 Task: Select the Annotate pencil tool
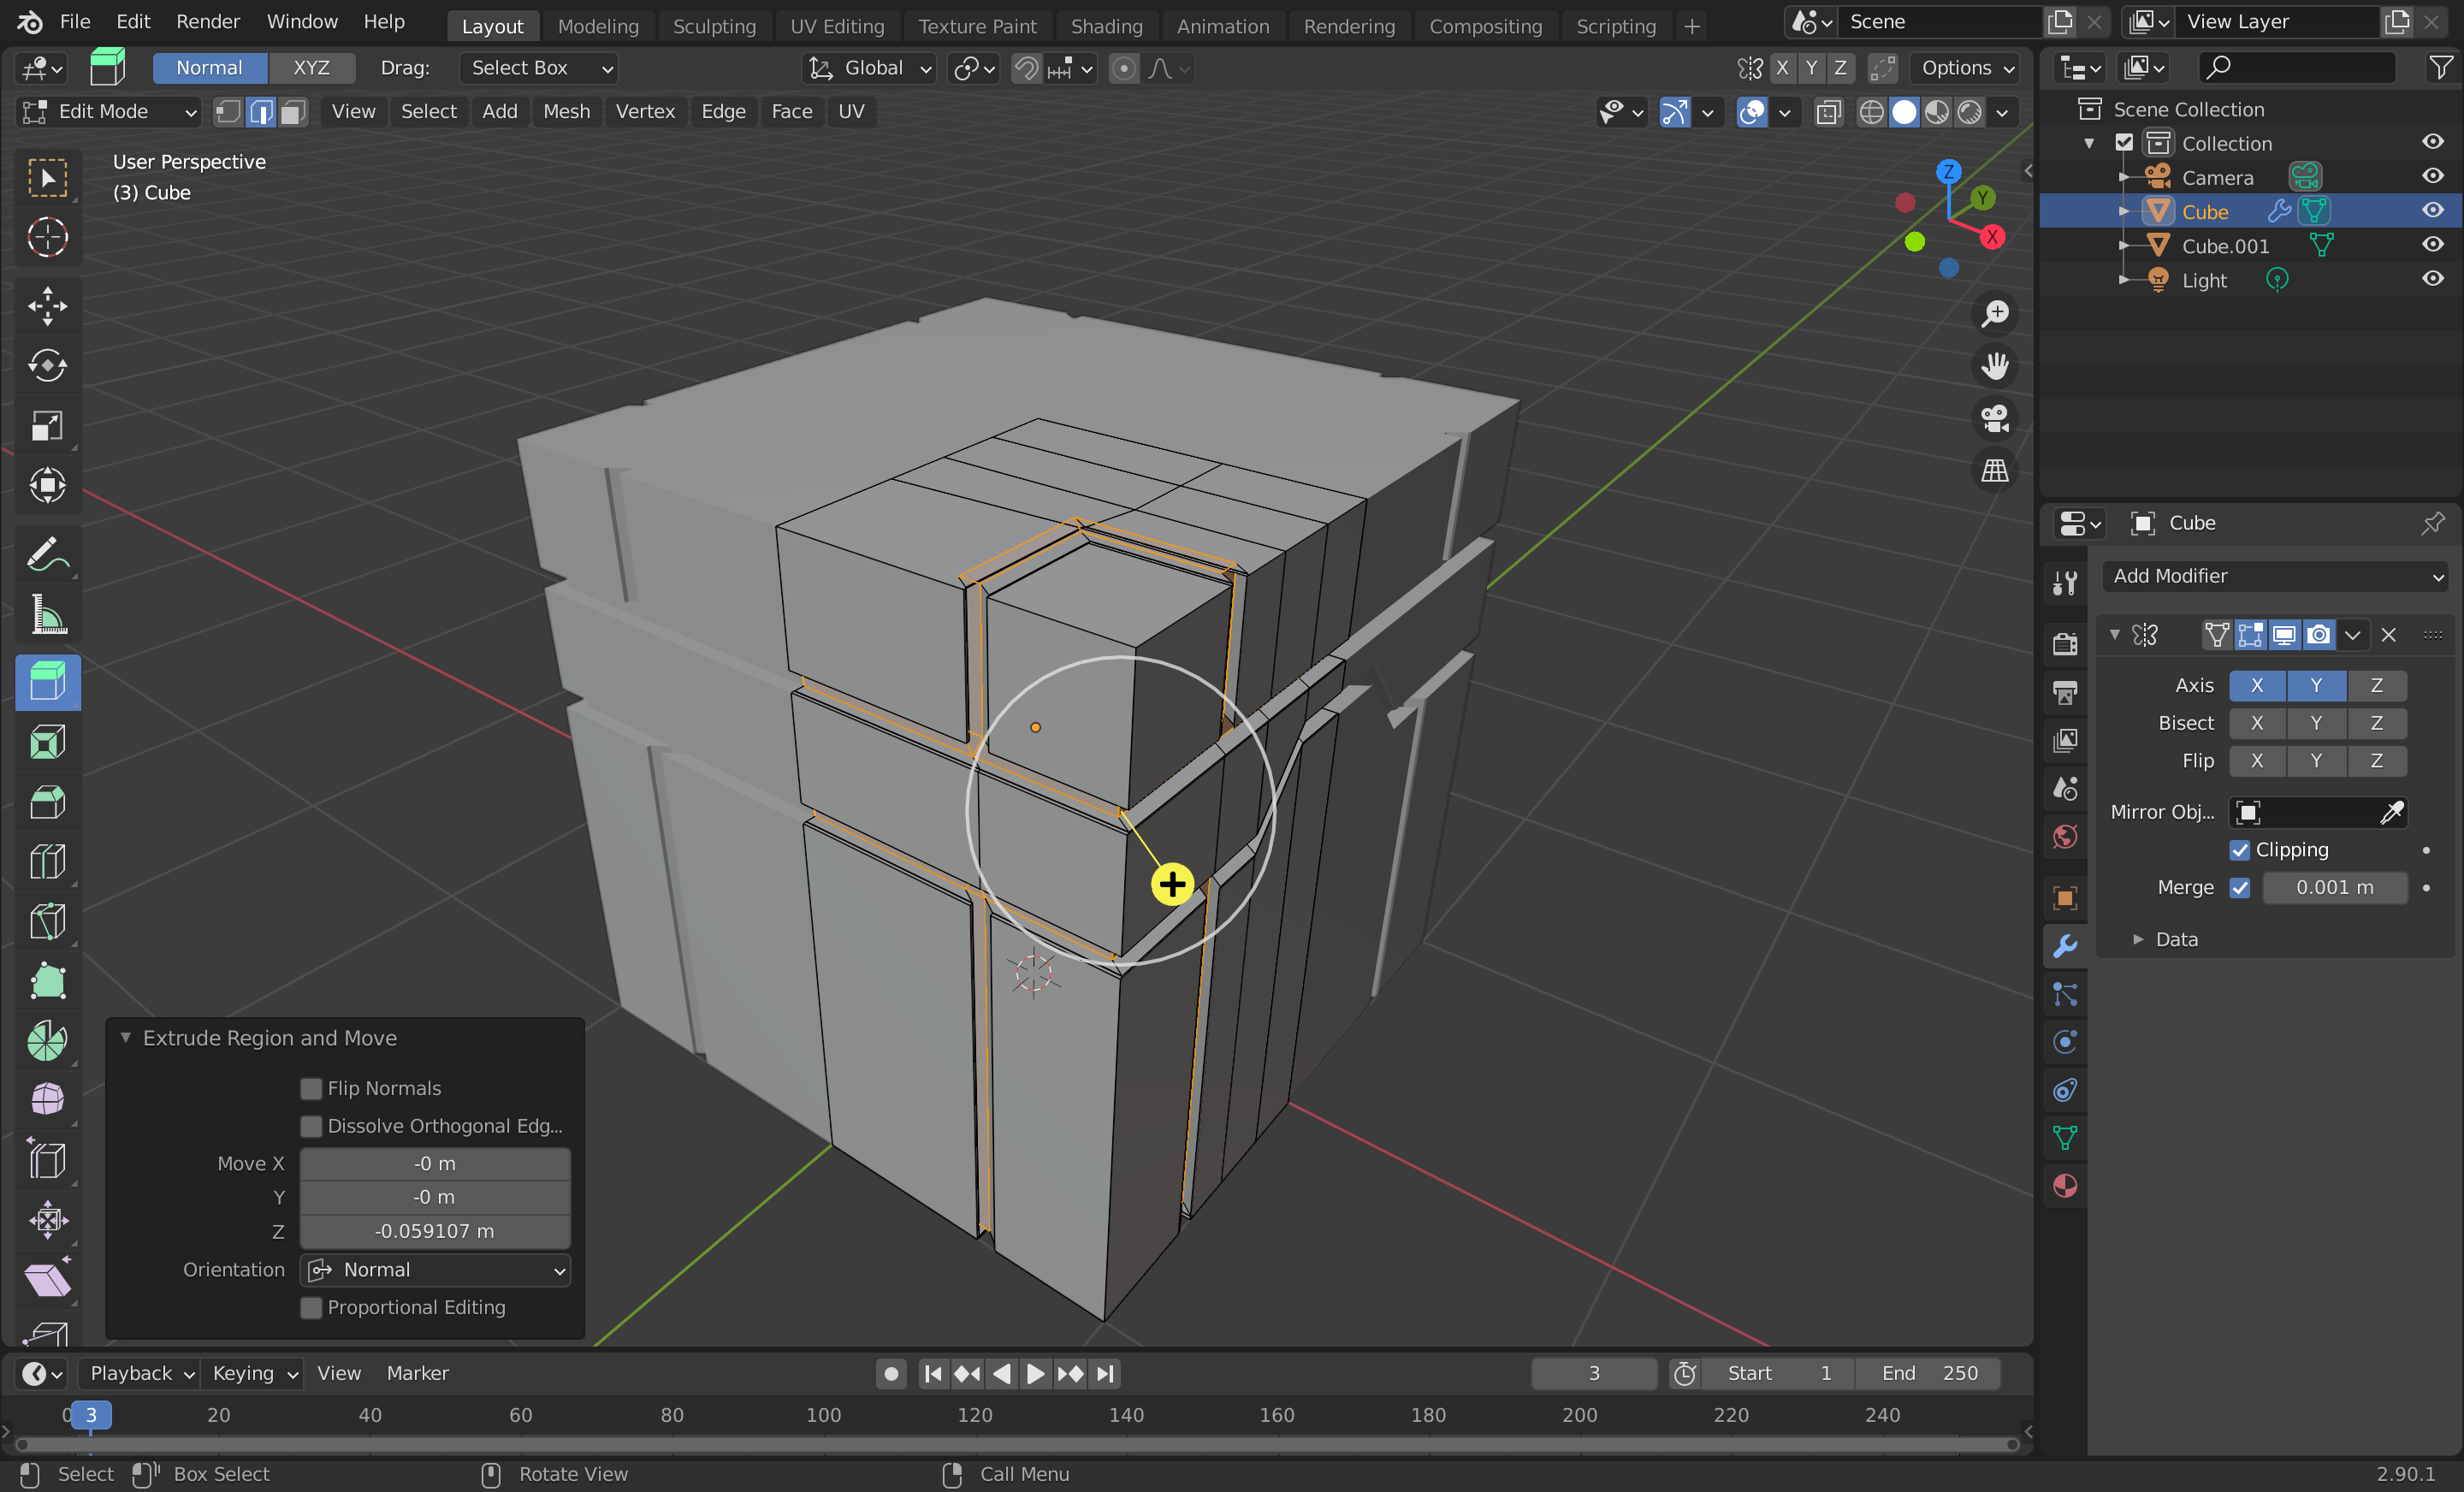47,554
